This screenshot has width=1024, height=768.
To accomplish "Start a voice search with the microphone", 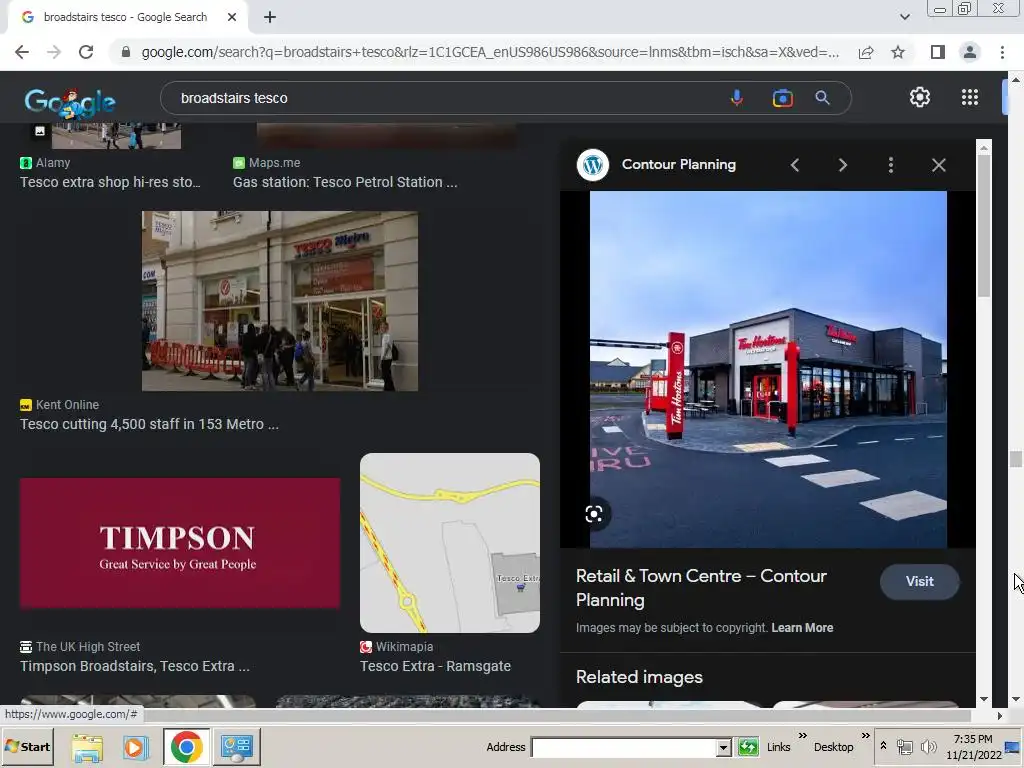I will pos(737,98).
